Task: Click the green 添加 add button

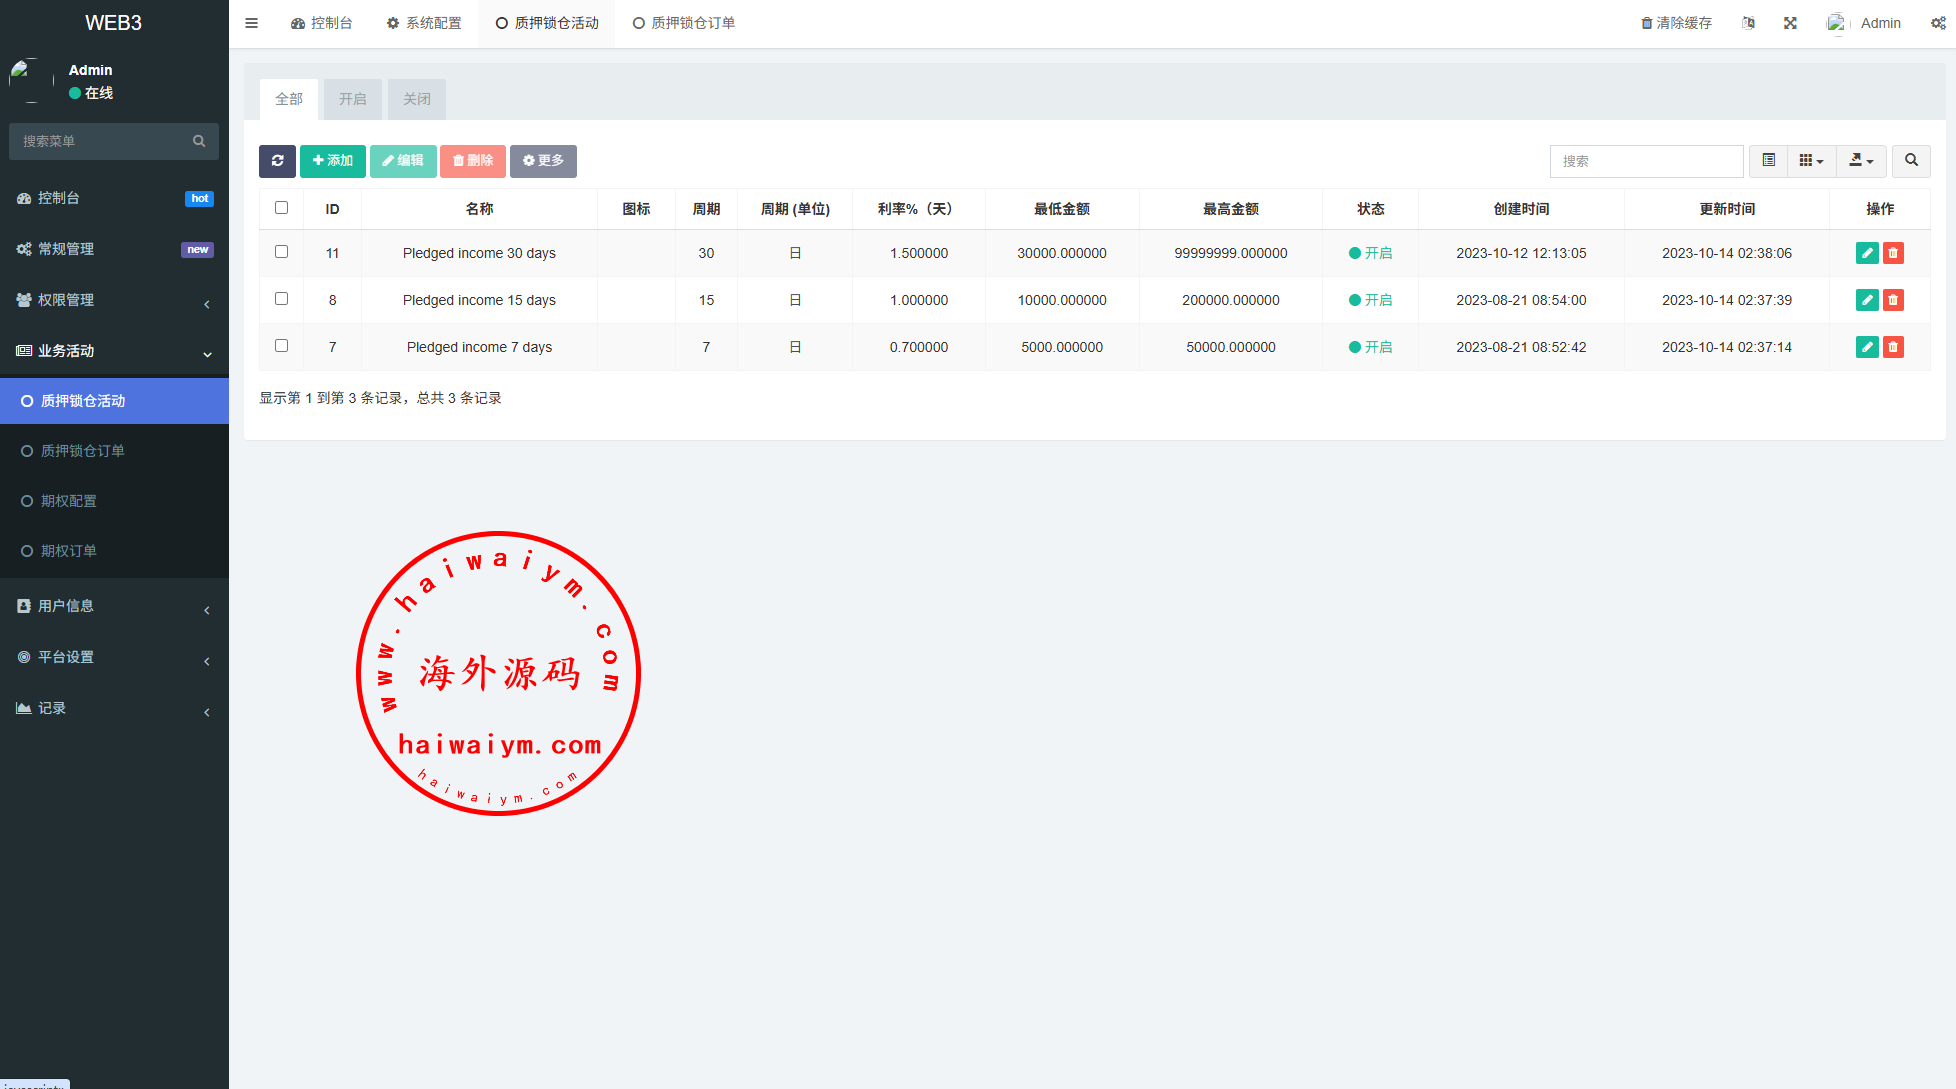Action: click(332, 161)
